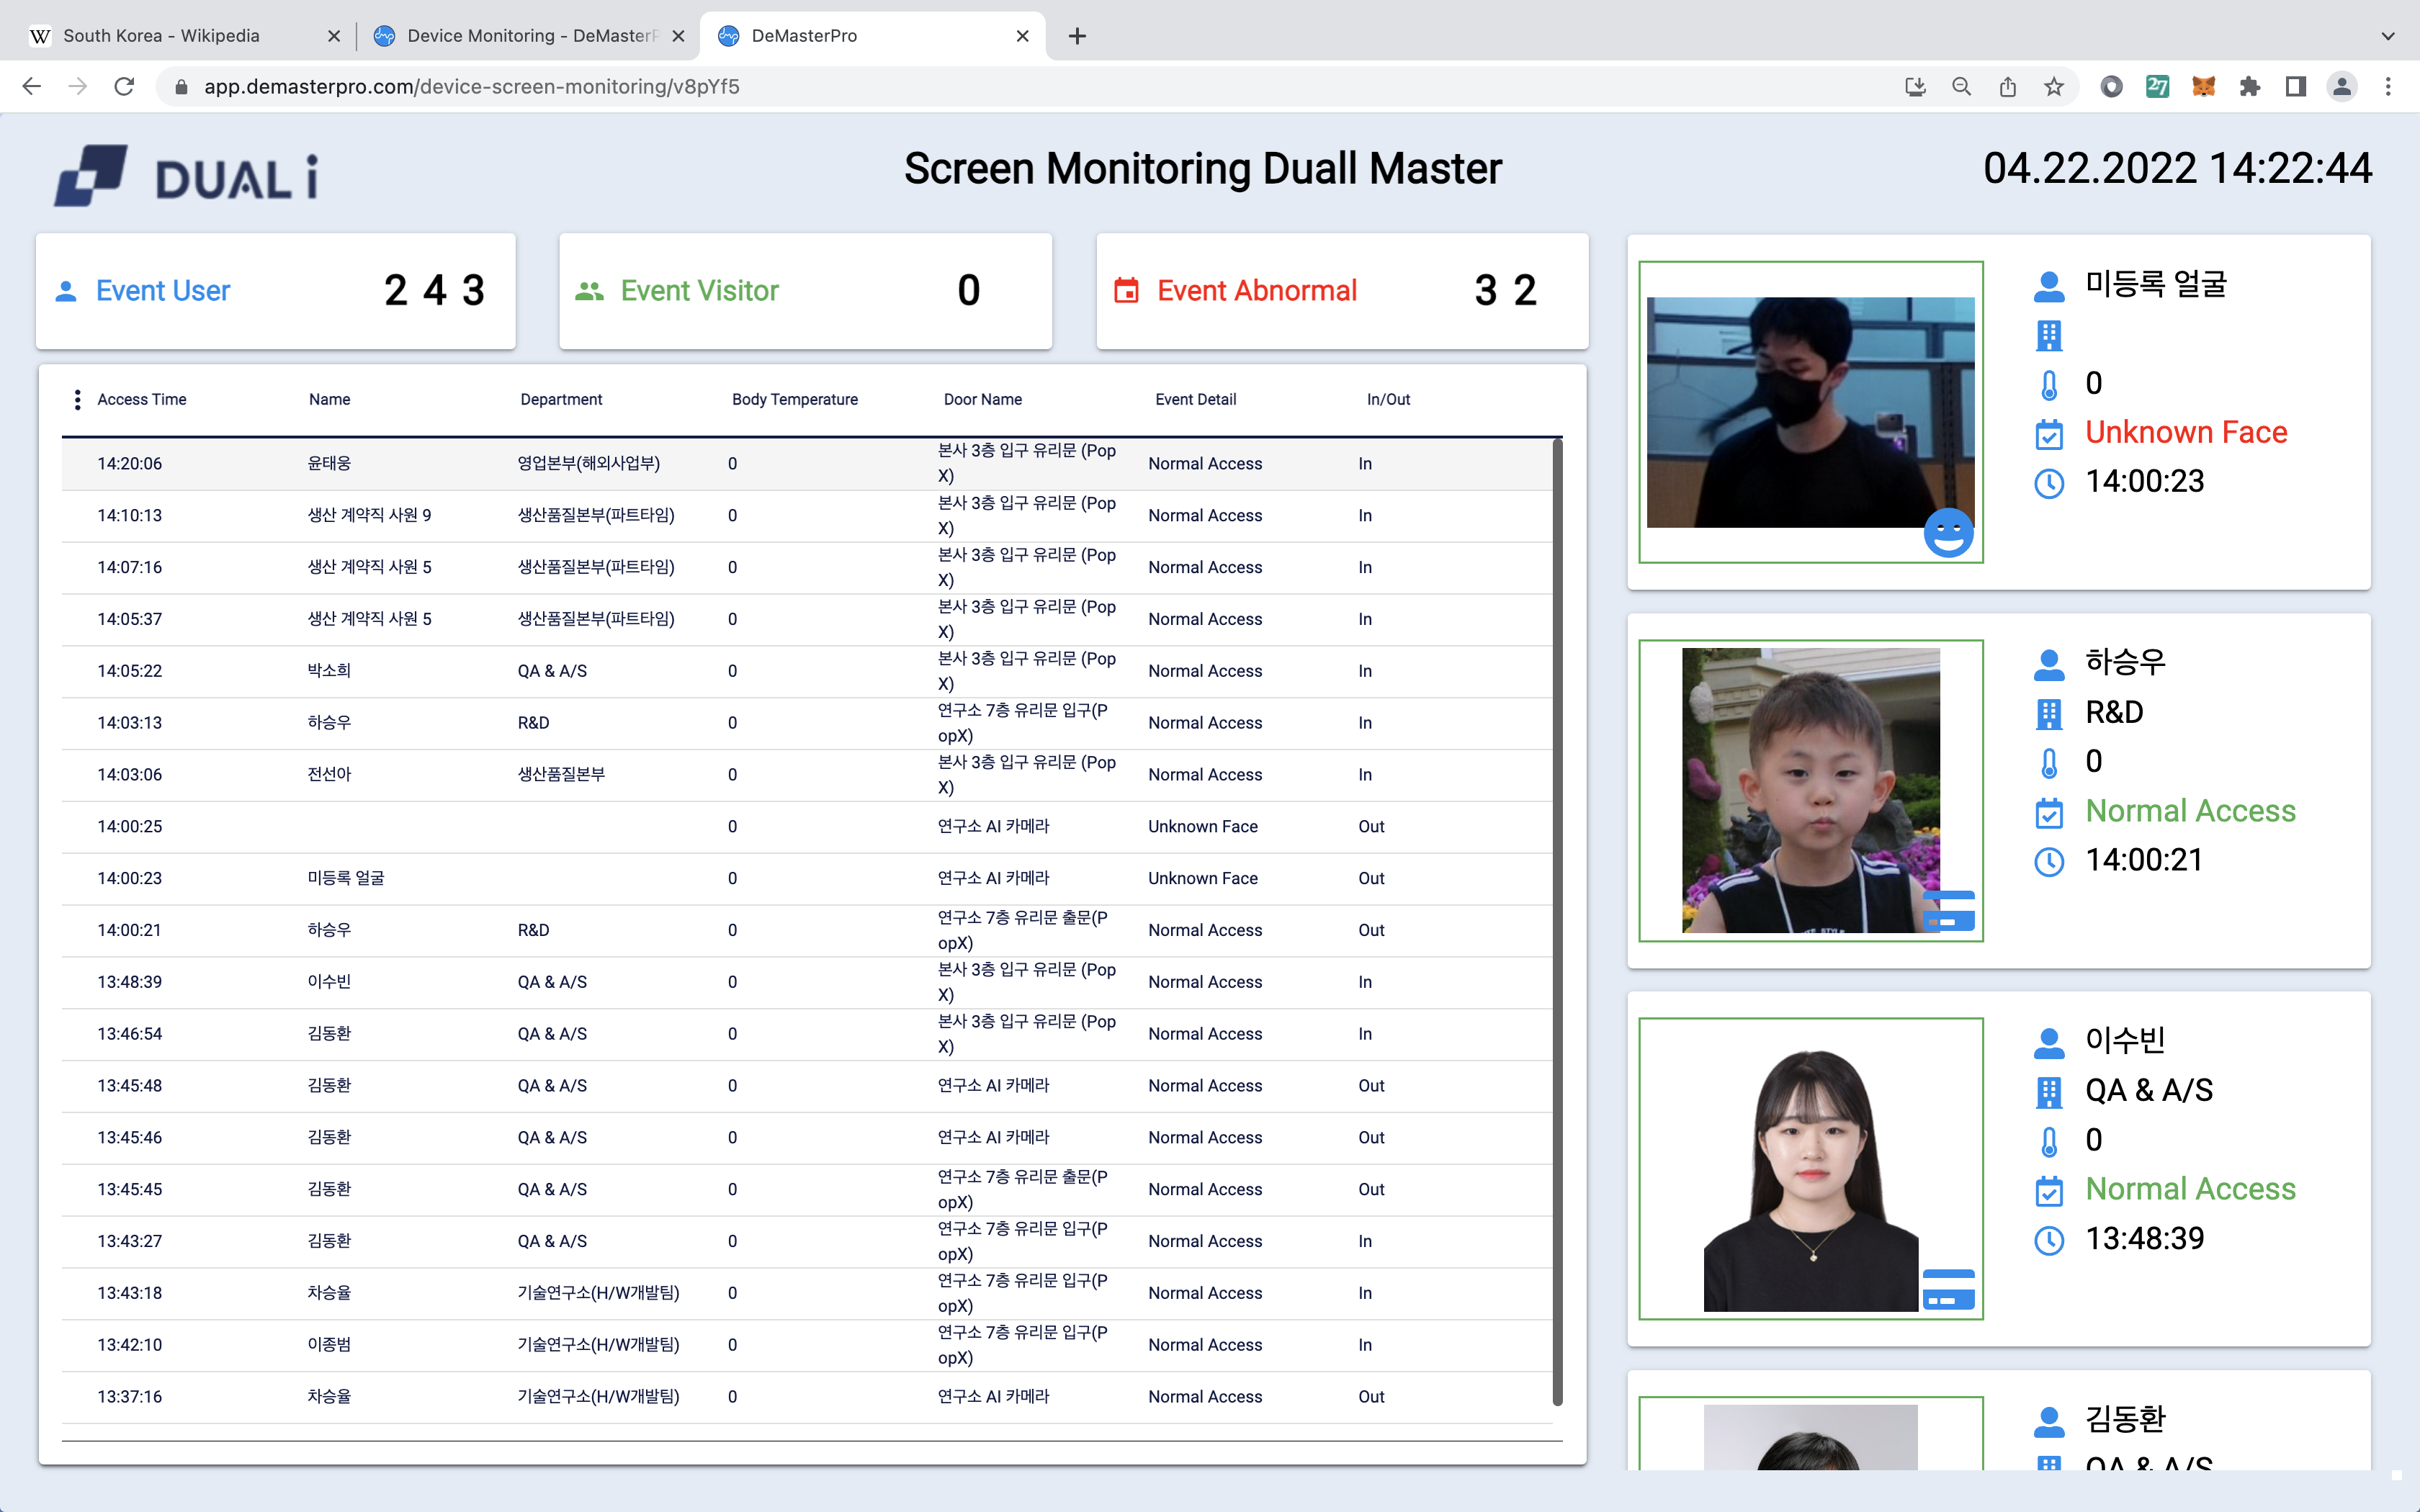The image size is (2420, 1512).
Task: Toggle the browser side panel icon
Action: (x=2296, y=87)
